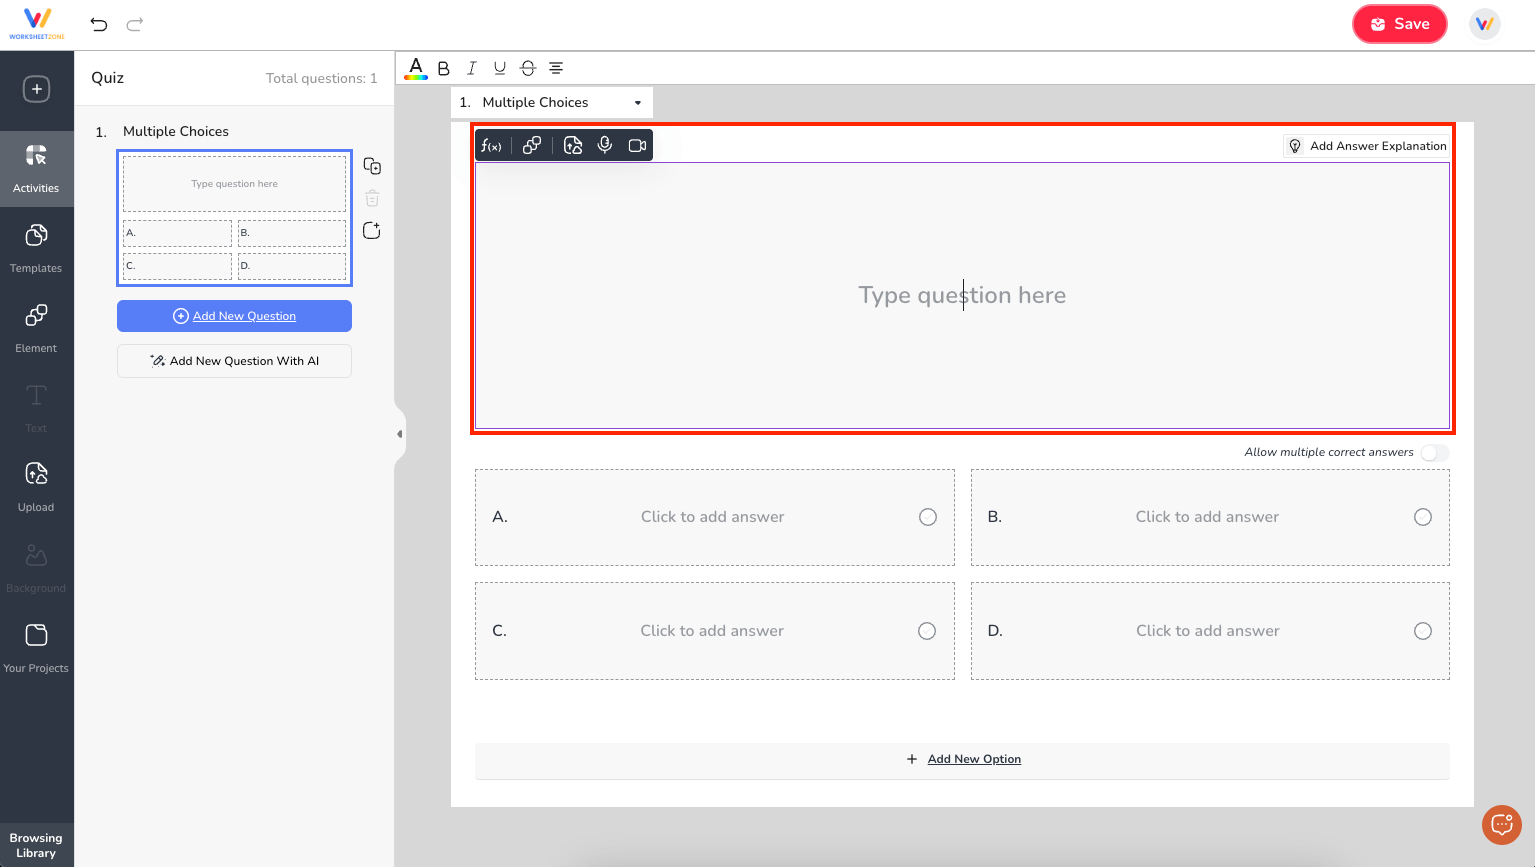This screenshot has width=1535, height=867.
Task: Insert an element into question
Action: [532, 145]
